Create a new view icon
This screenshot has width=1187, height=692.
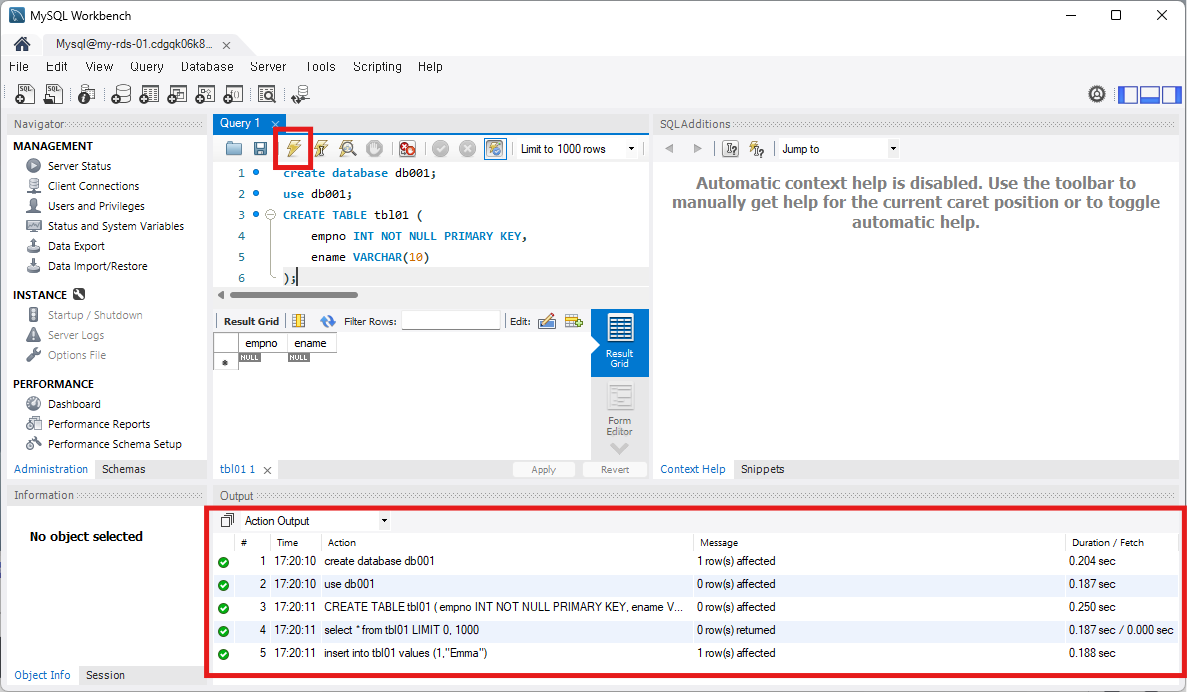click(x=177, y=94)
